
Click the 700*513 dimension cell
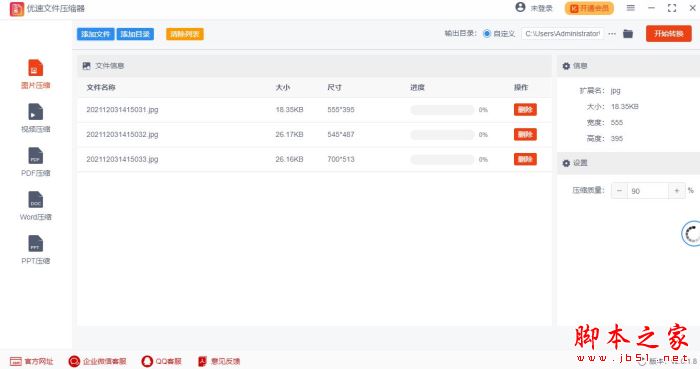(341, 159)
